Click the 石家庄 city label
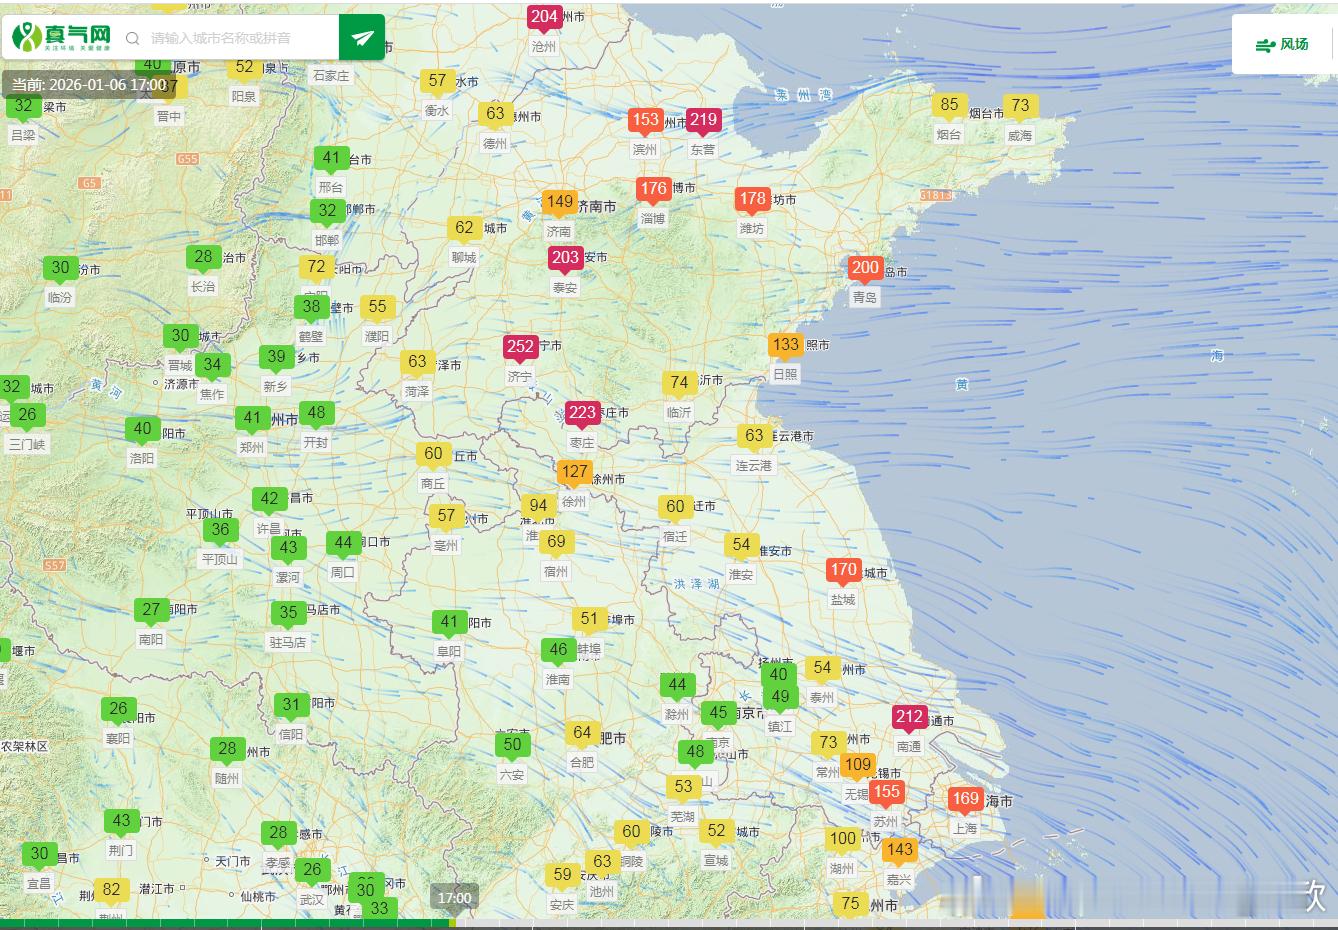 pyautogui.click(x=331, y=75)
